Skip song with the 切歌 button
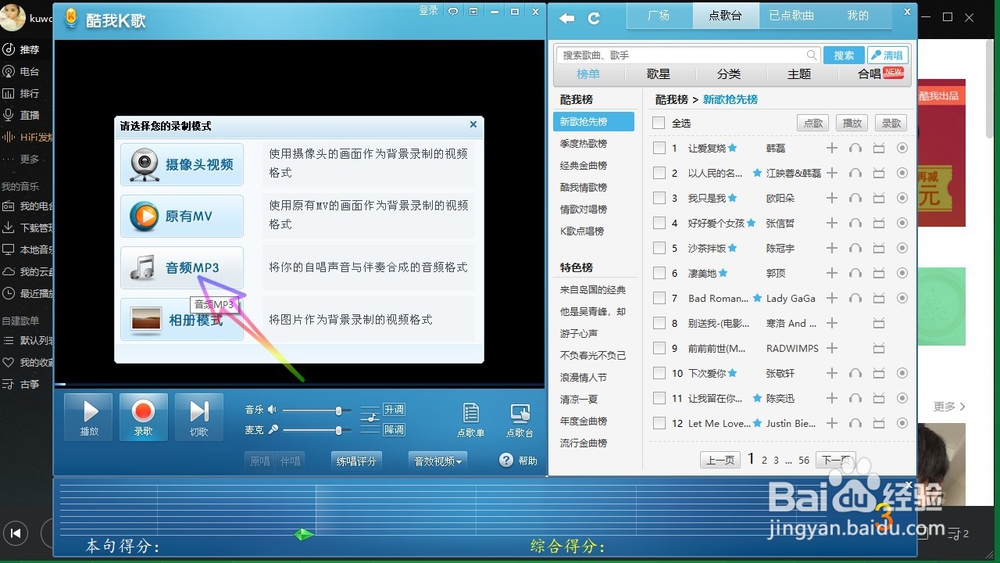Viewport: 1000px width, 563px height. coord(199,417)
